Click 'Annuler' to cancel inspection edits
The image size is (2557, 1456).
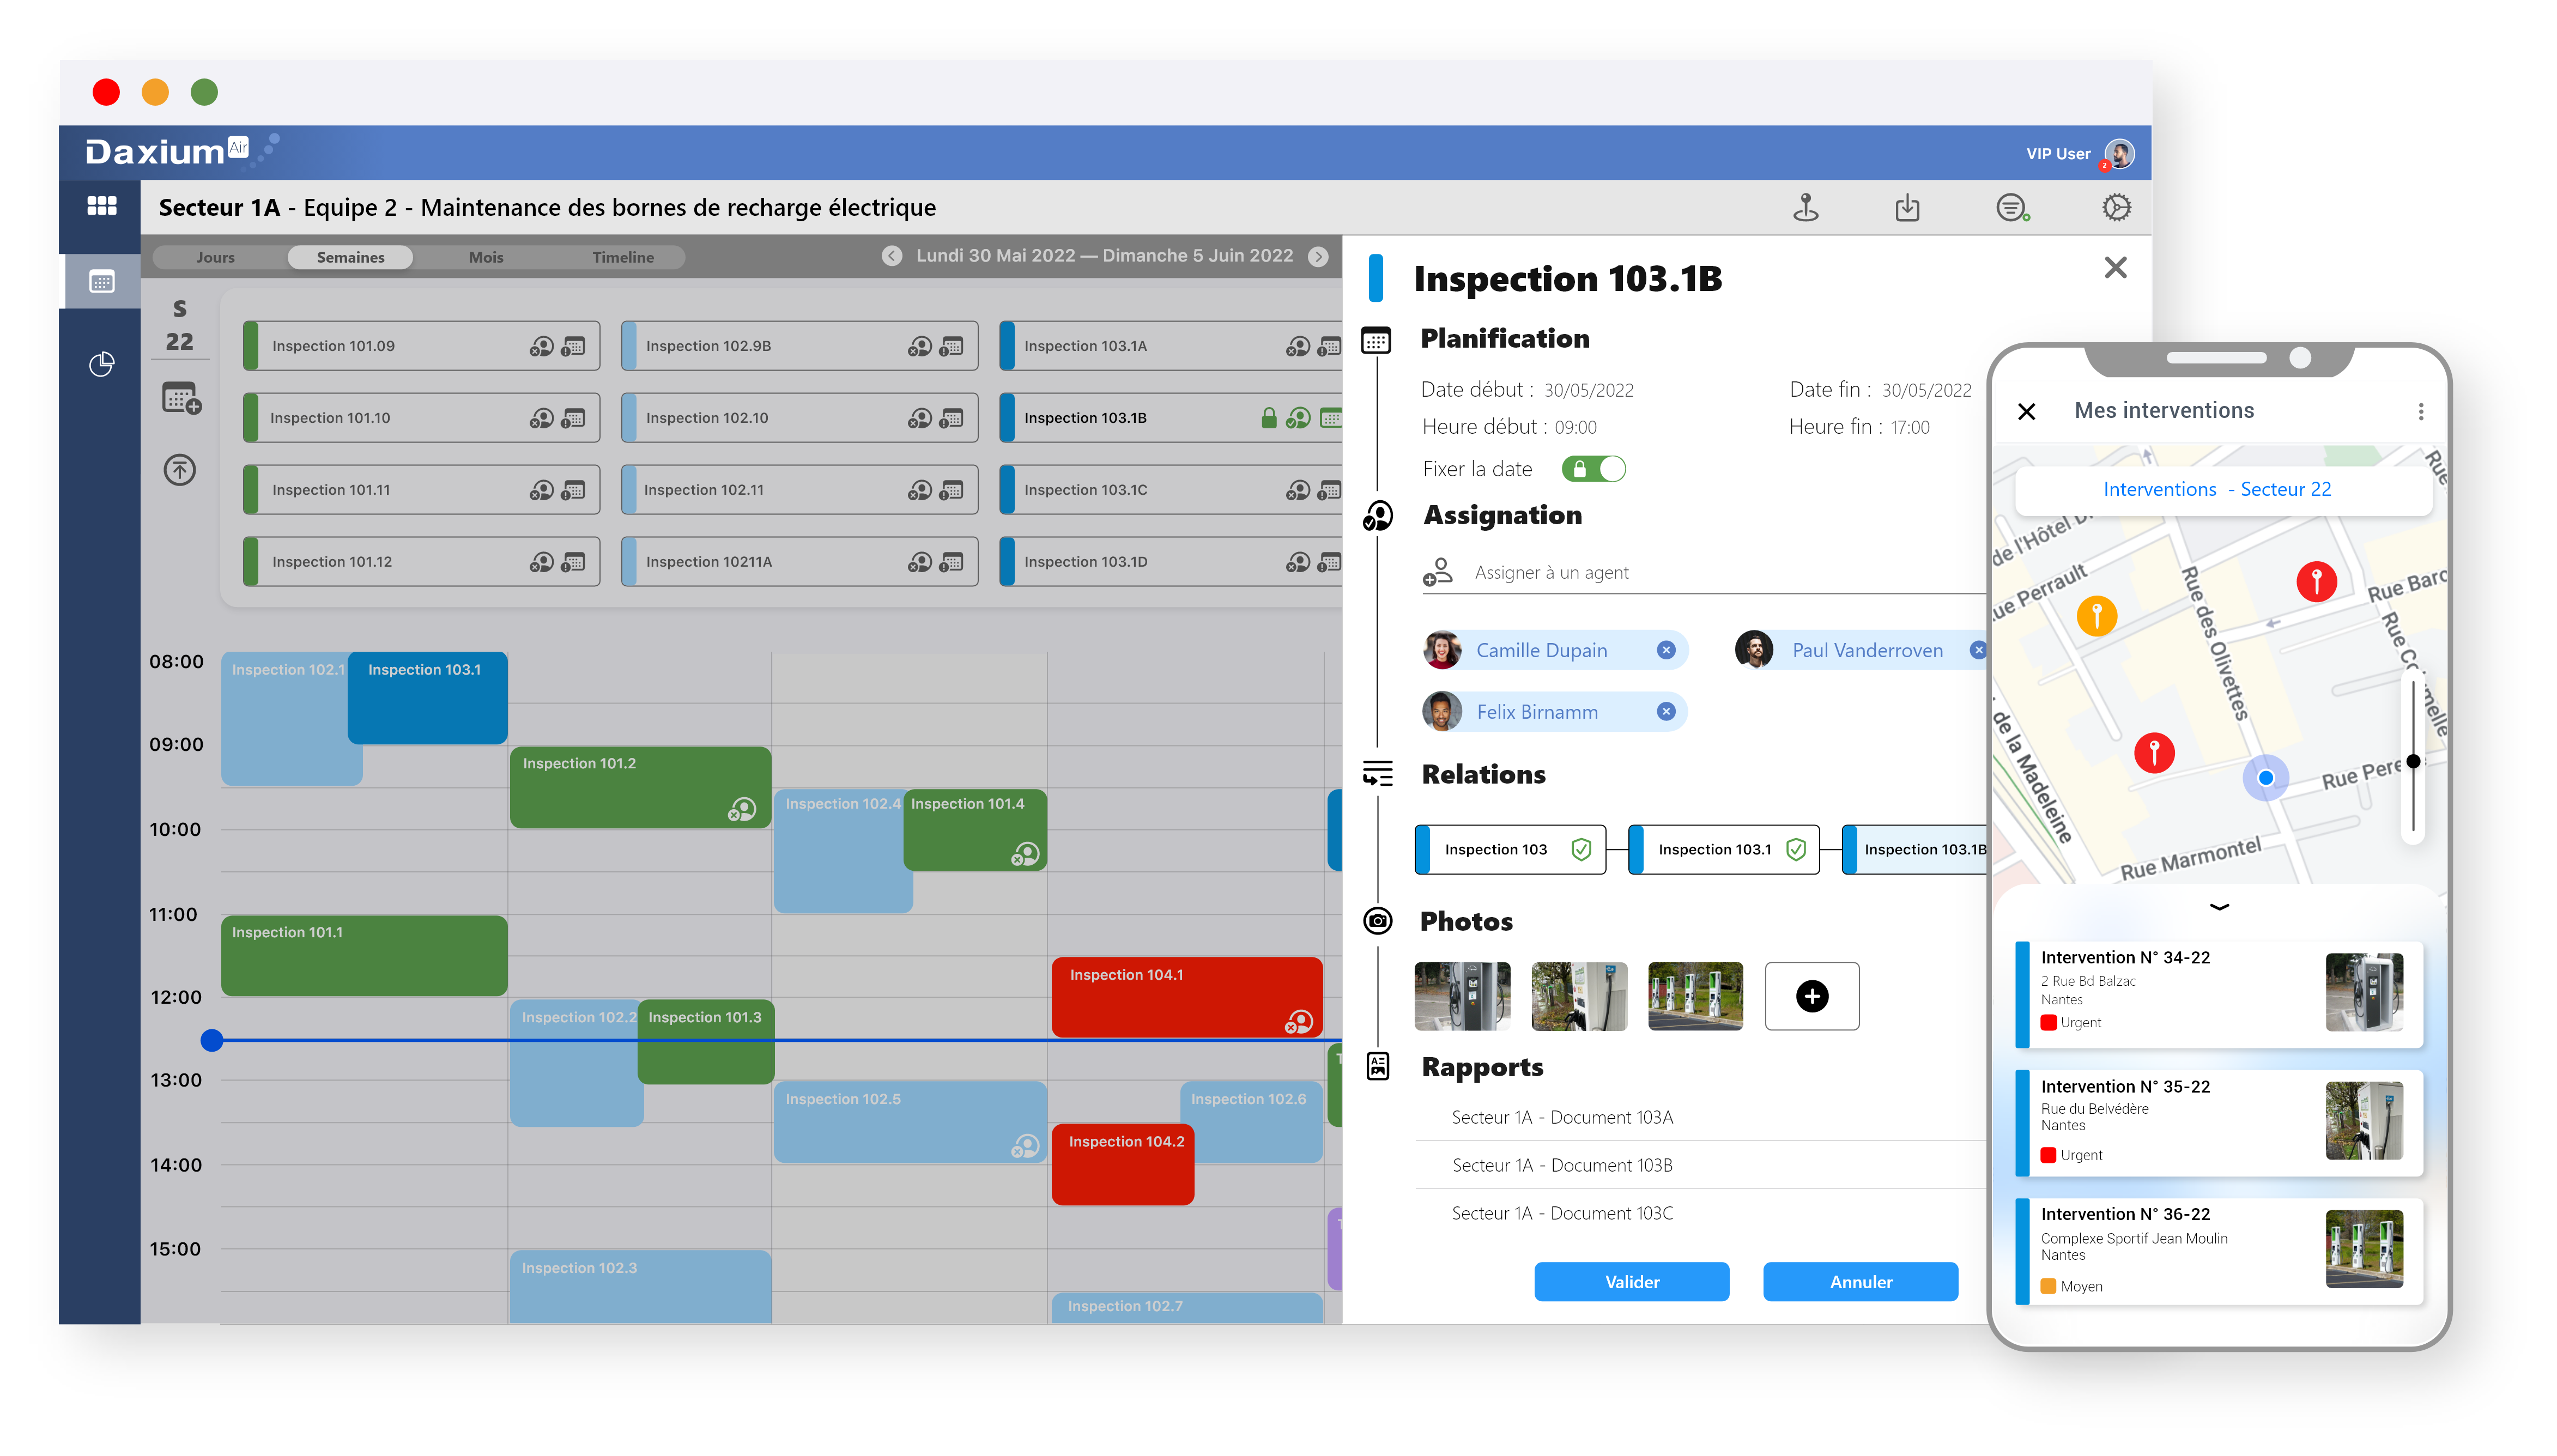1860,1281
